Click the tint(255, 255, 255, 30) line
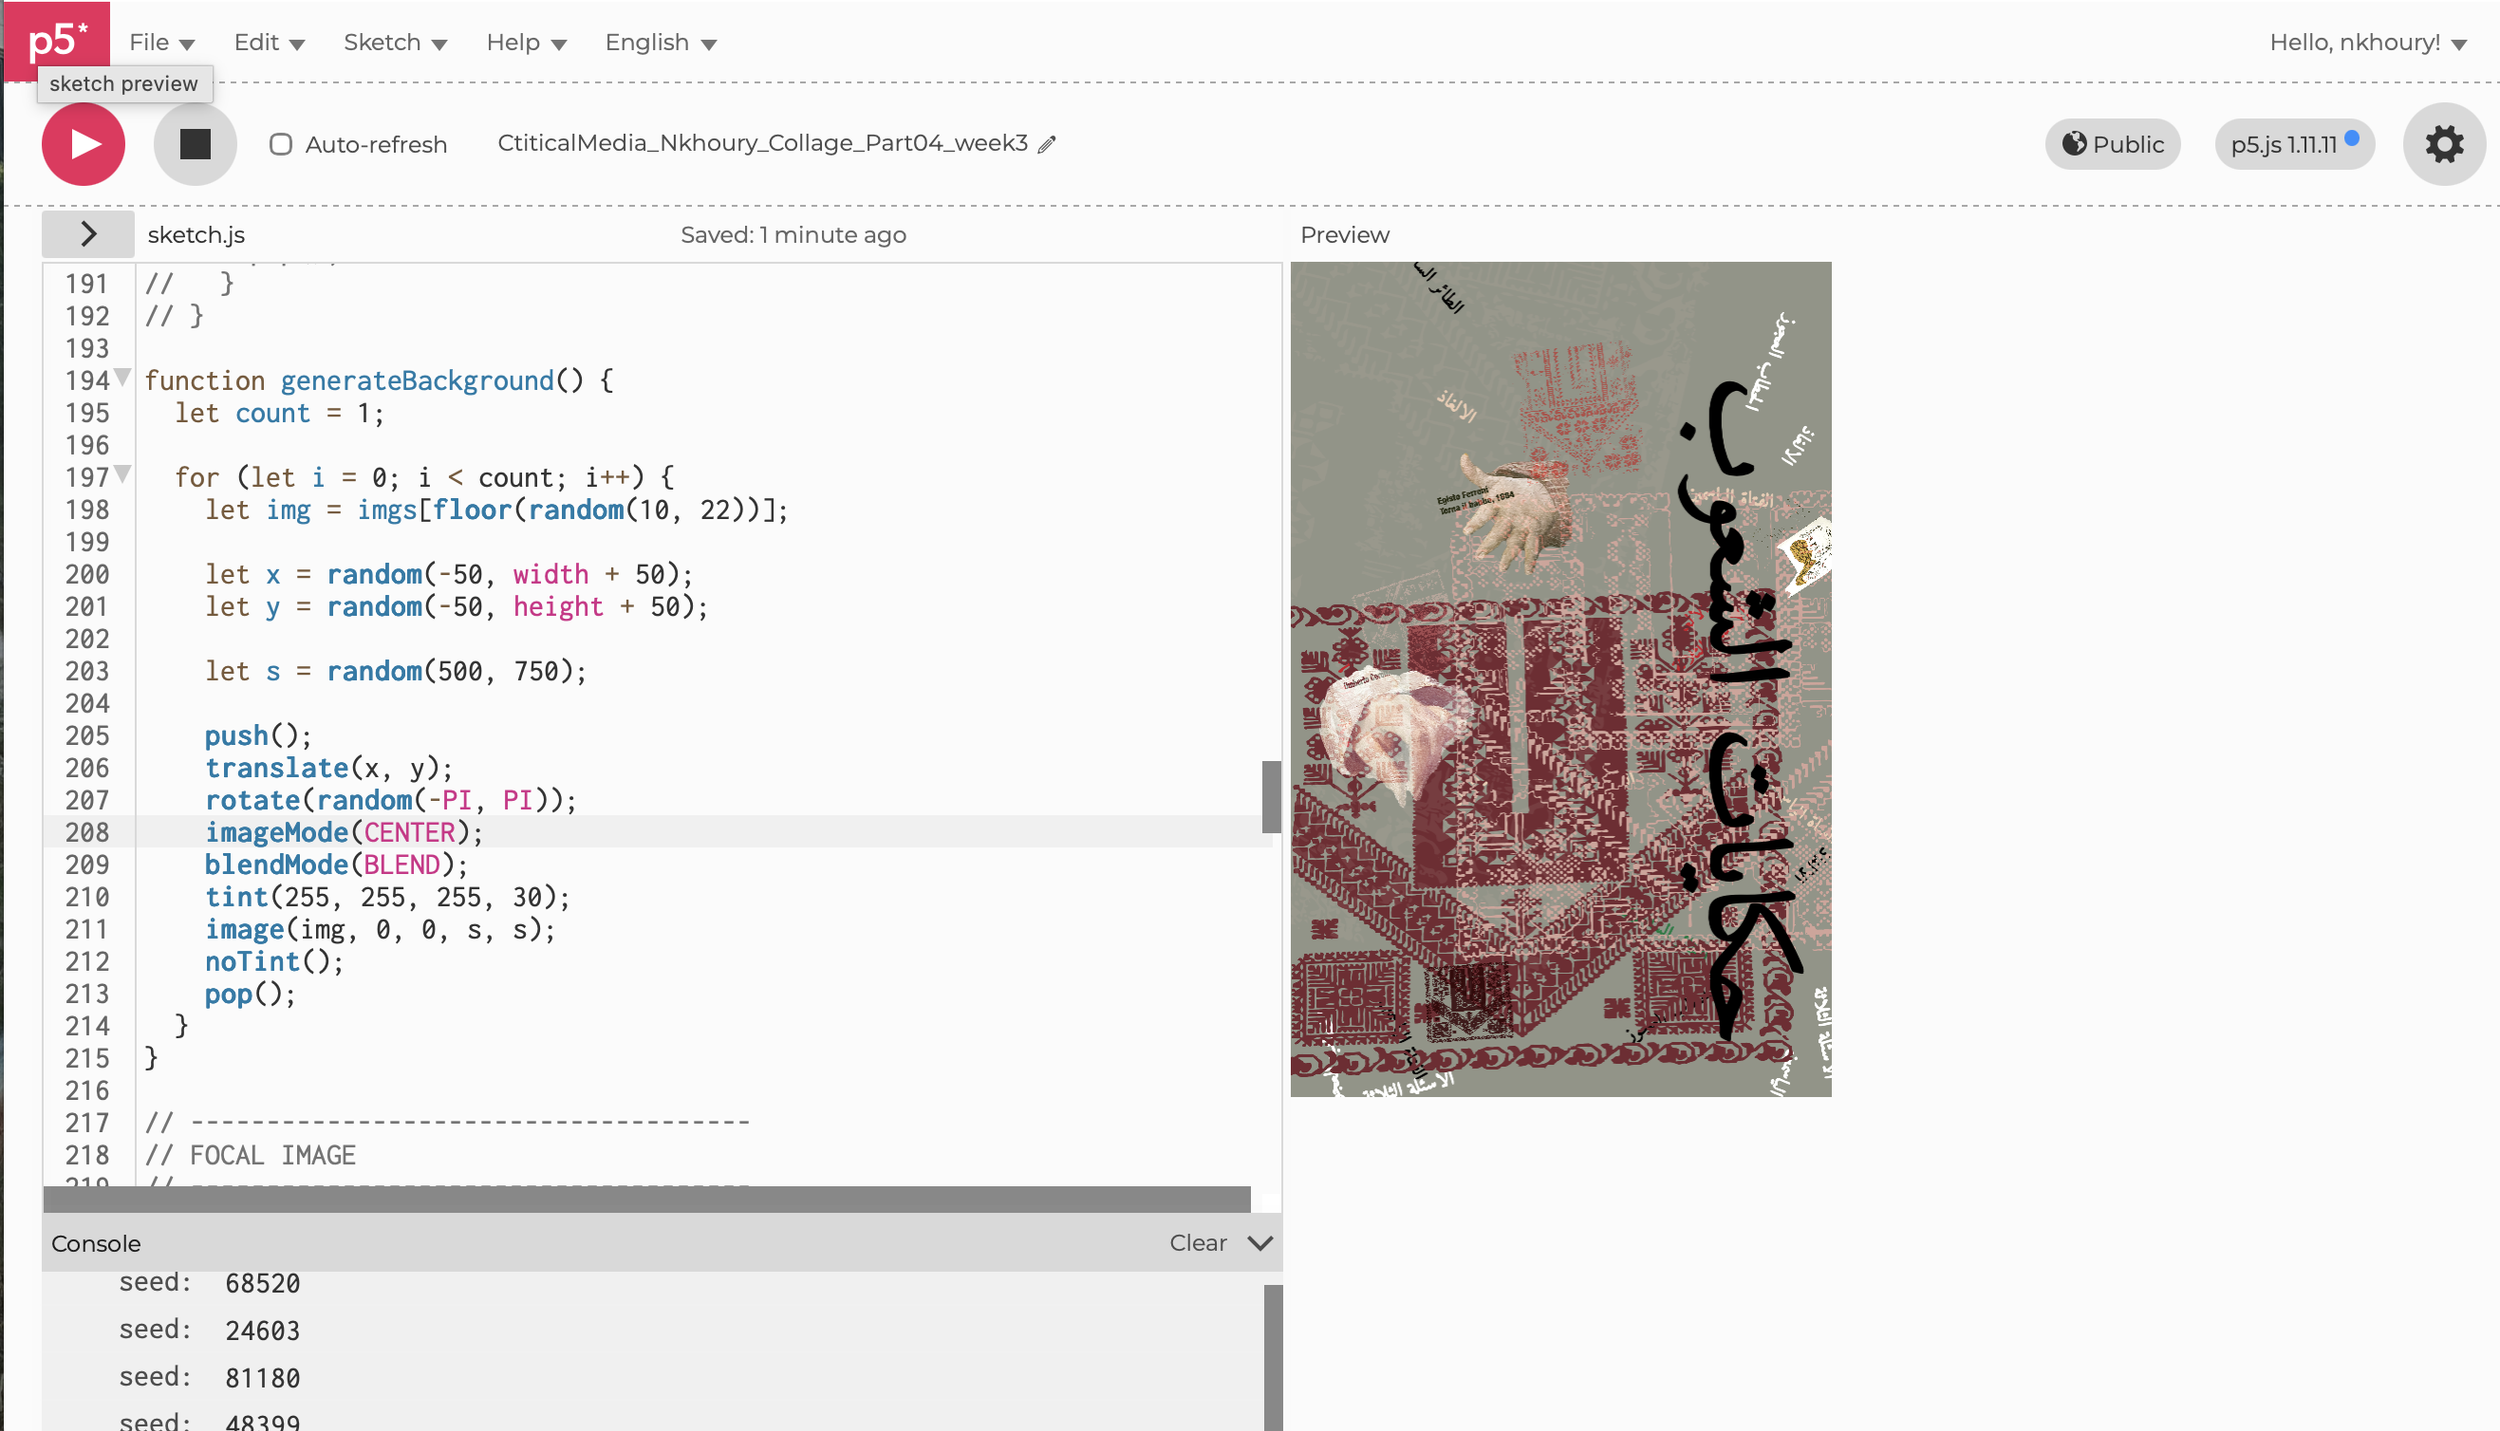The height and width of the screenshot is (1431, 2500). click(x=387, y=897)
